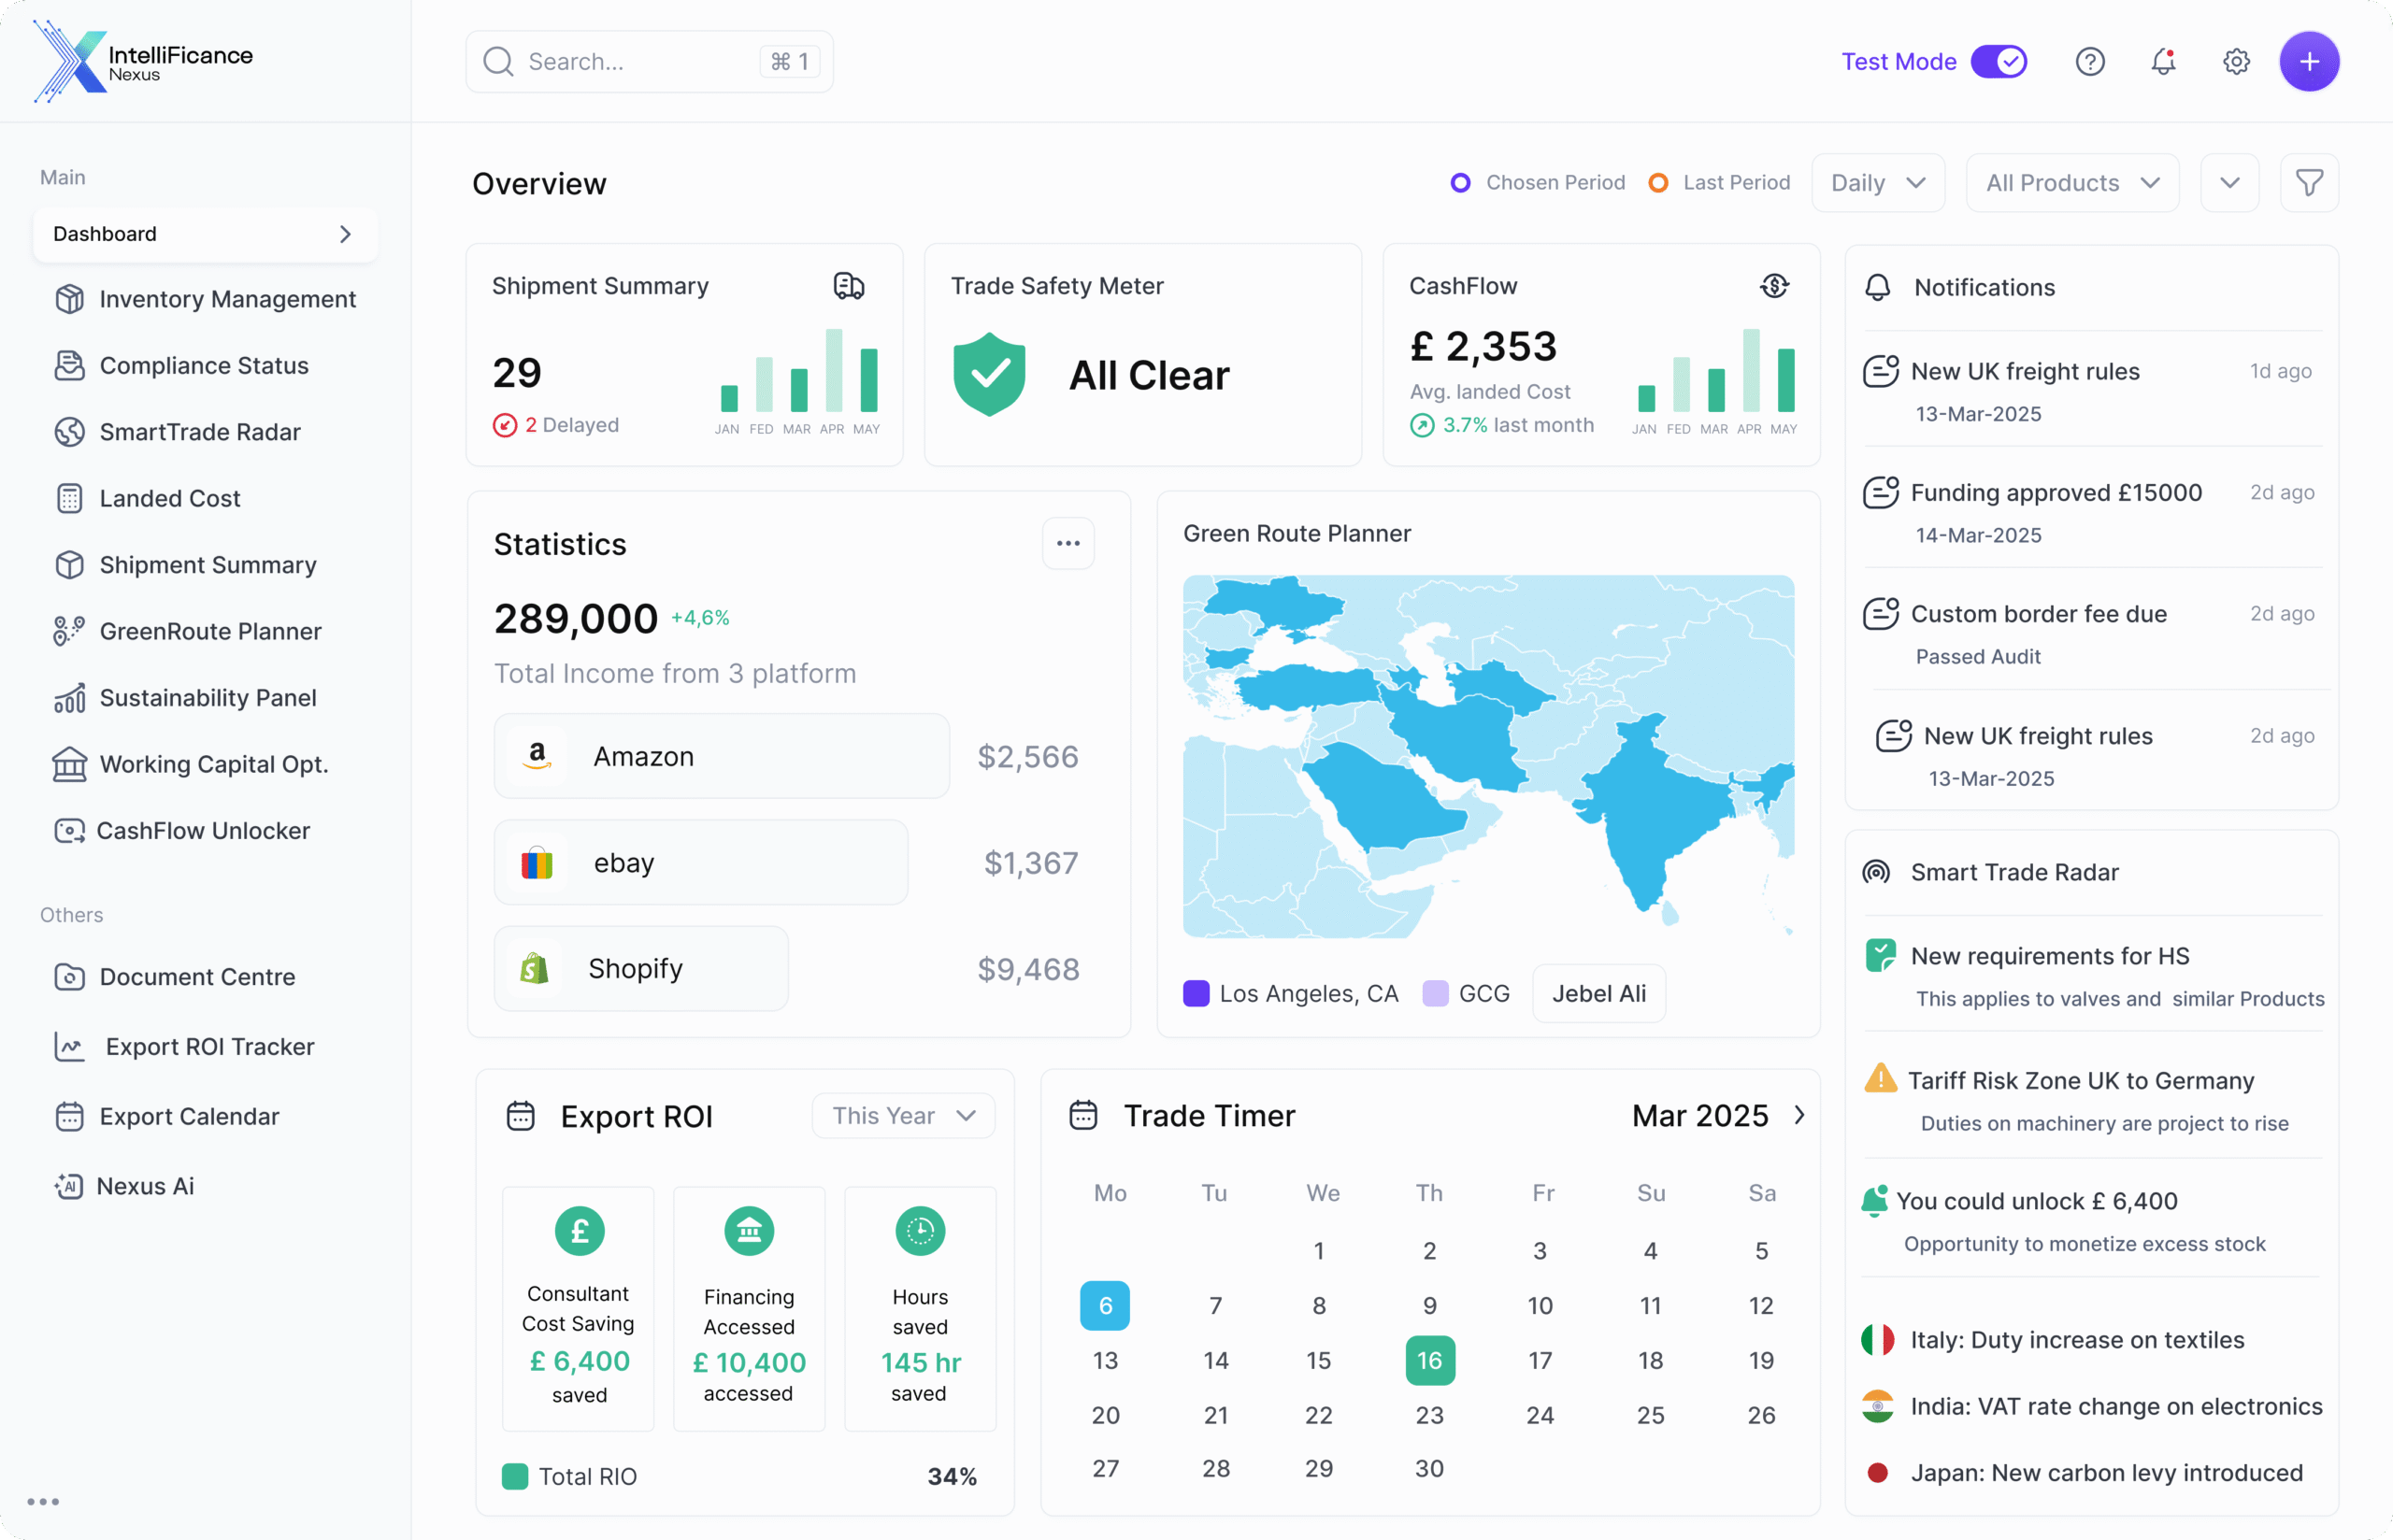Viewport: 2393px width, 1540px height.
Task: Toggle the Test Mode switch
Action: (x=1998, y=62)
